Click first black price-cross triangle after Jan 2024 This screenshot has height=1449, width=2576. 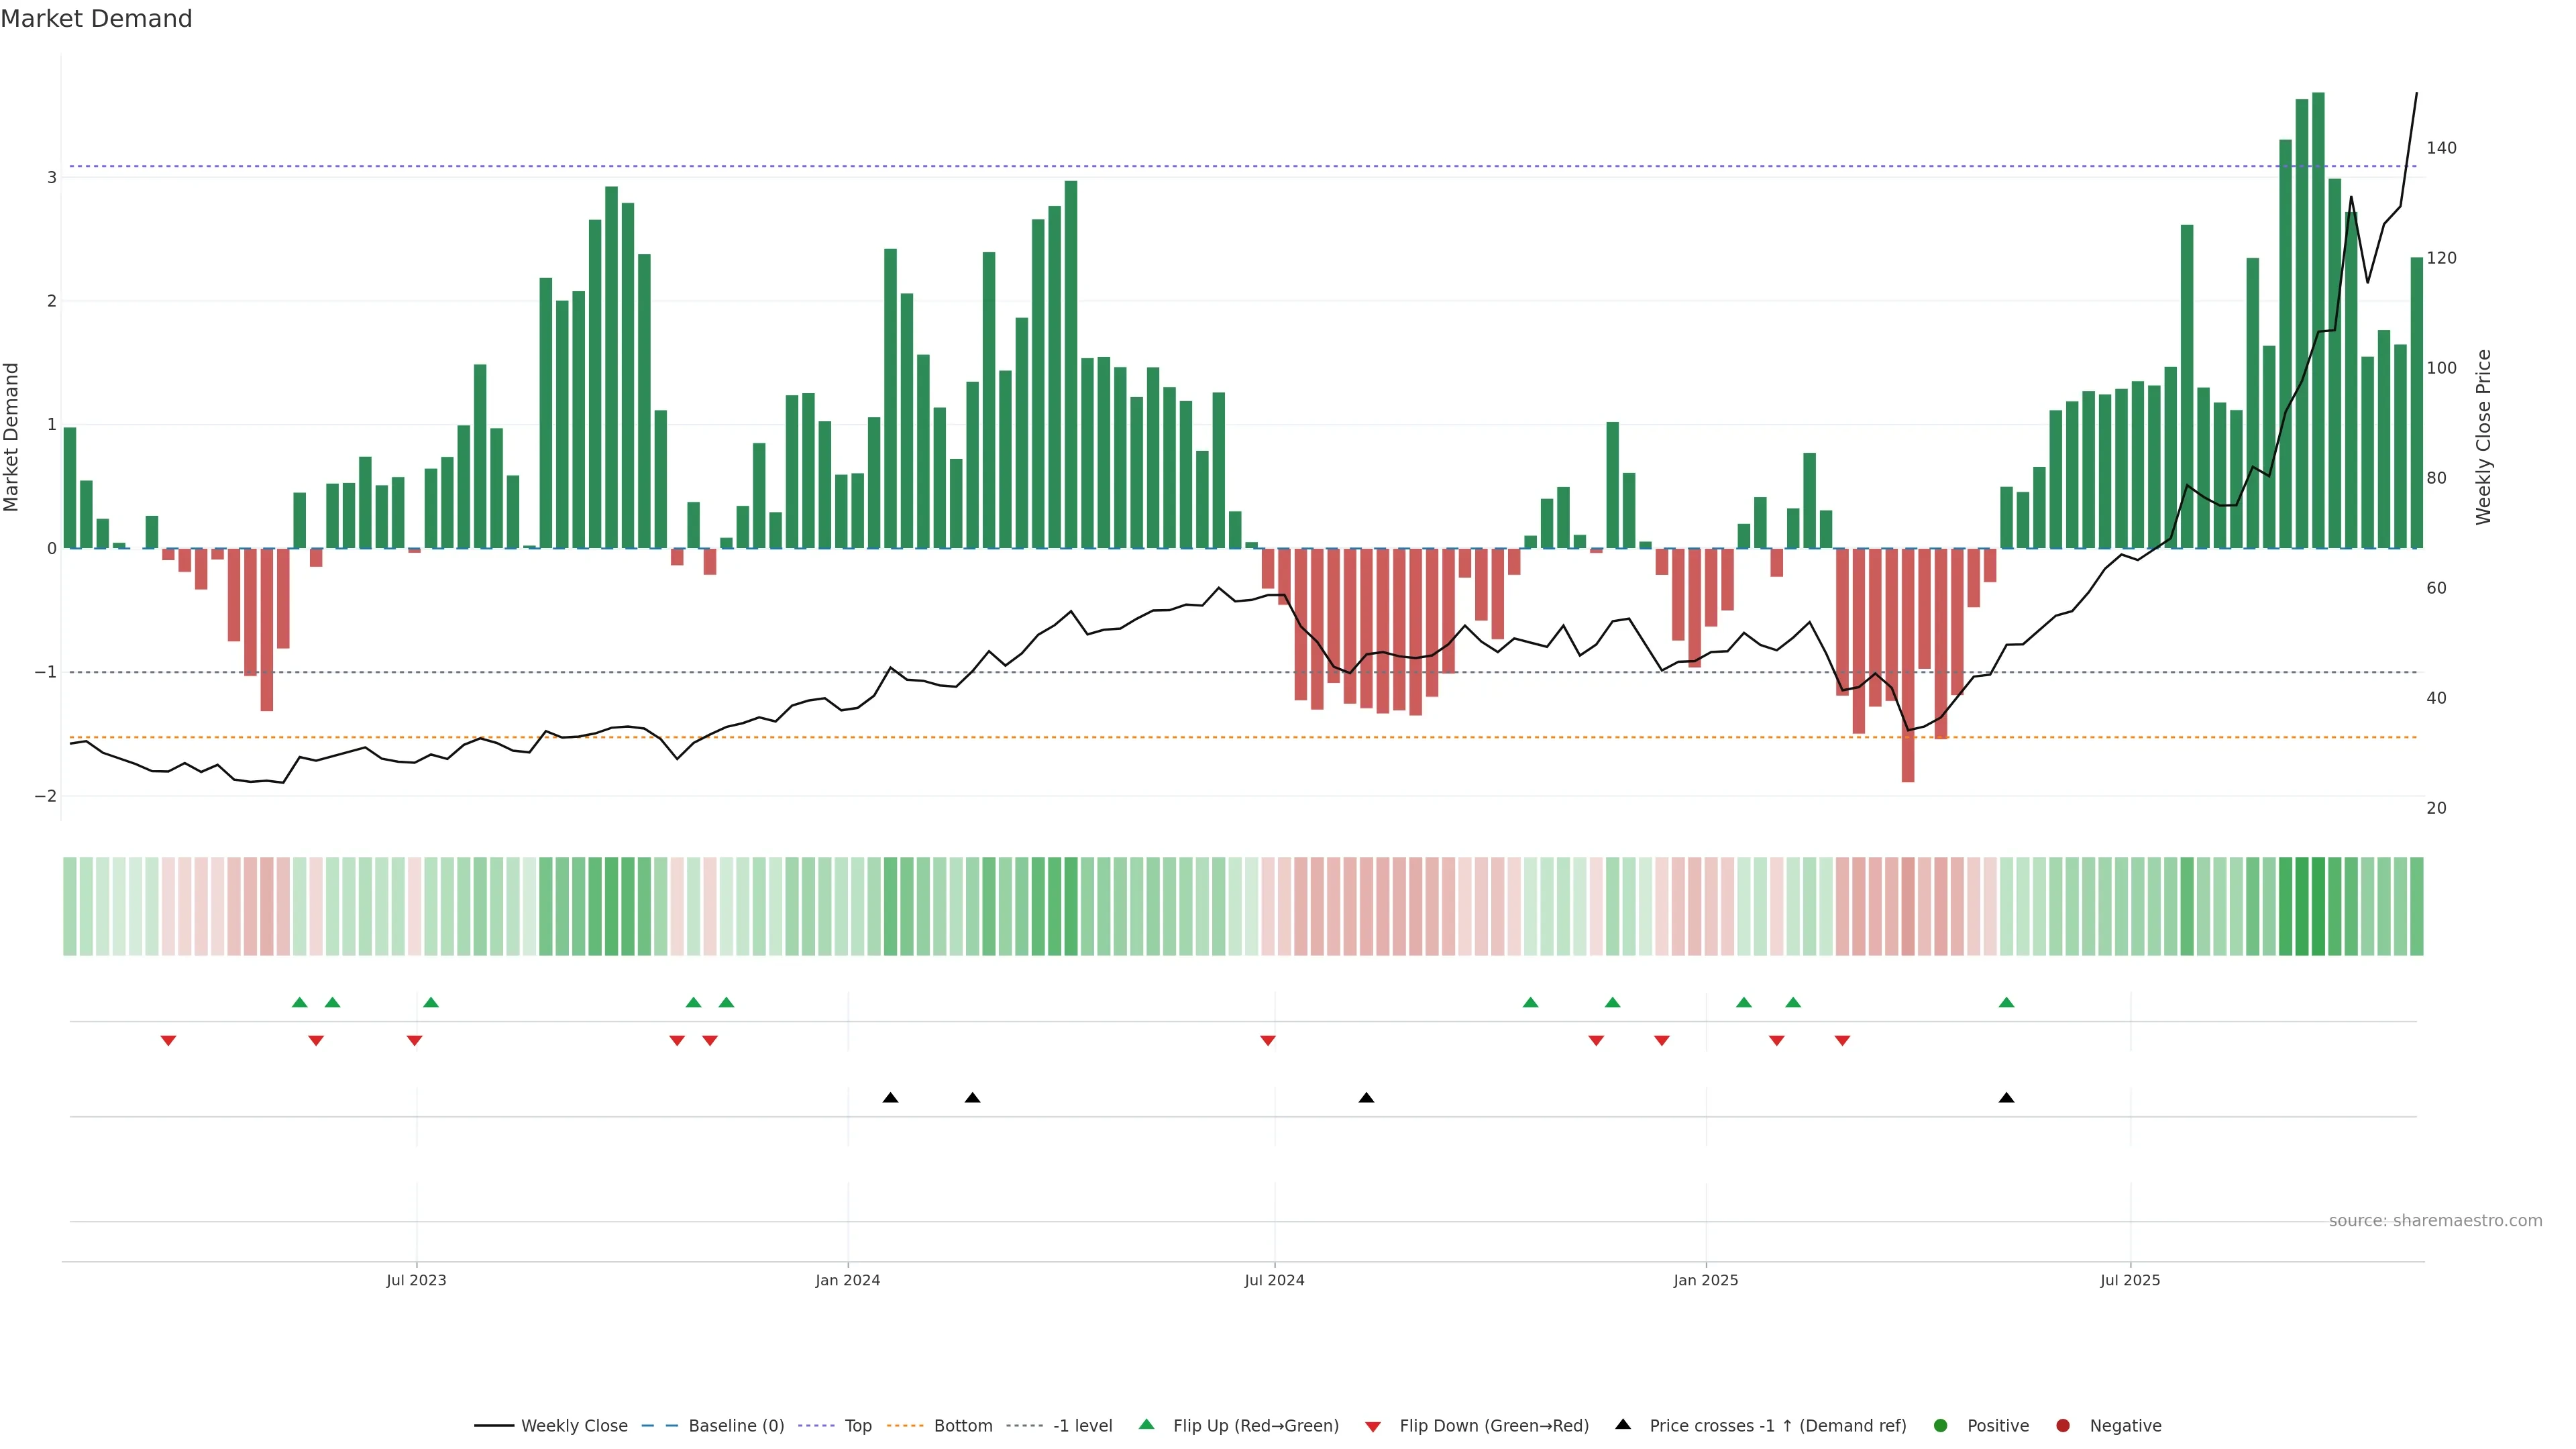[x=890, y=1098]
